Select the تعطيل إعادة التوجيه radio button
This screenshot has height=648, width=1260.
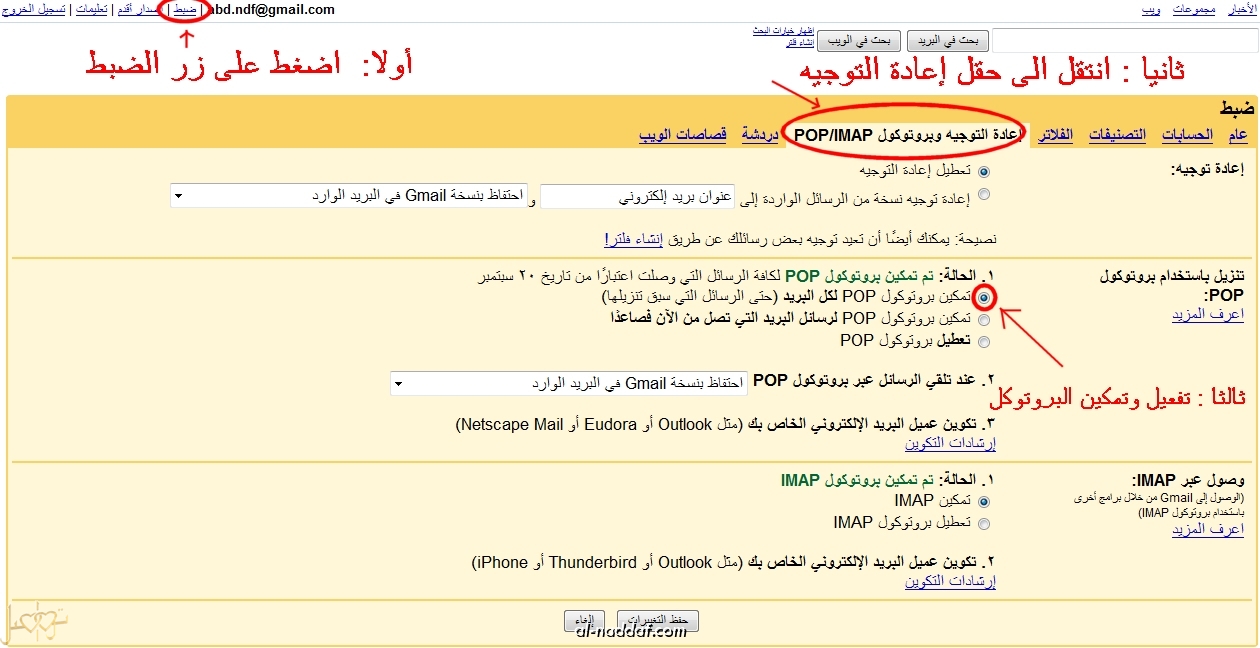pyautogui.click(x=984, y=171)
